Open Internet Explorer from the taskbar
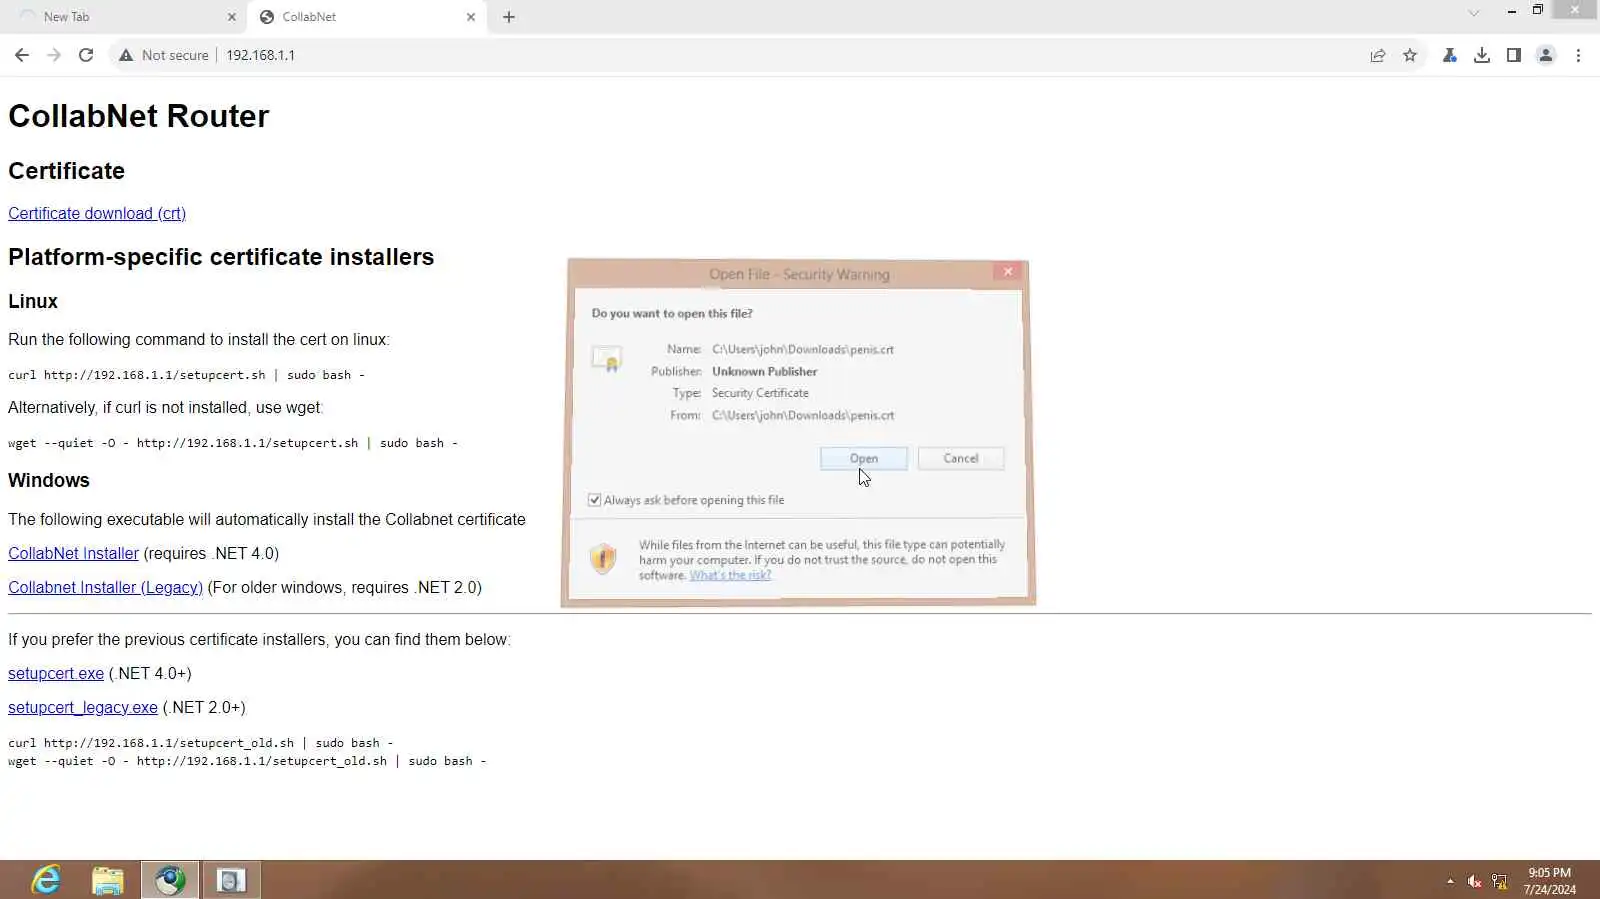Image resolution: width=1600 pixels, height=899 pixels. (46, 880)
